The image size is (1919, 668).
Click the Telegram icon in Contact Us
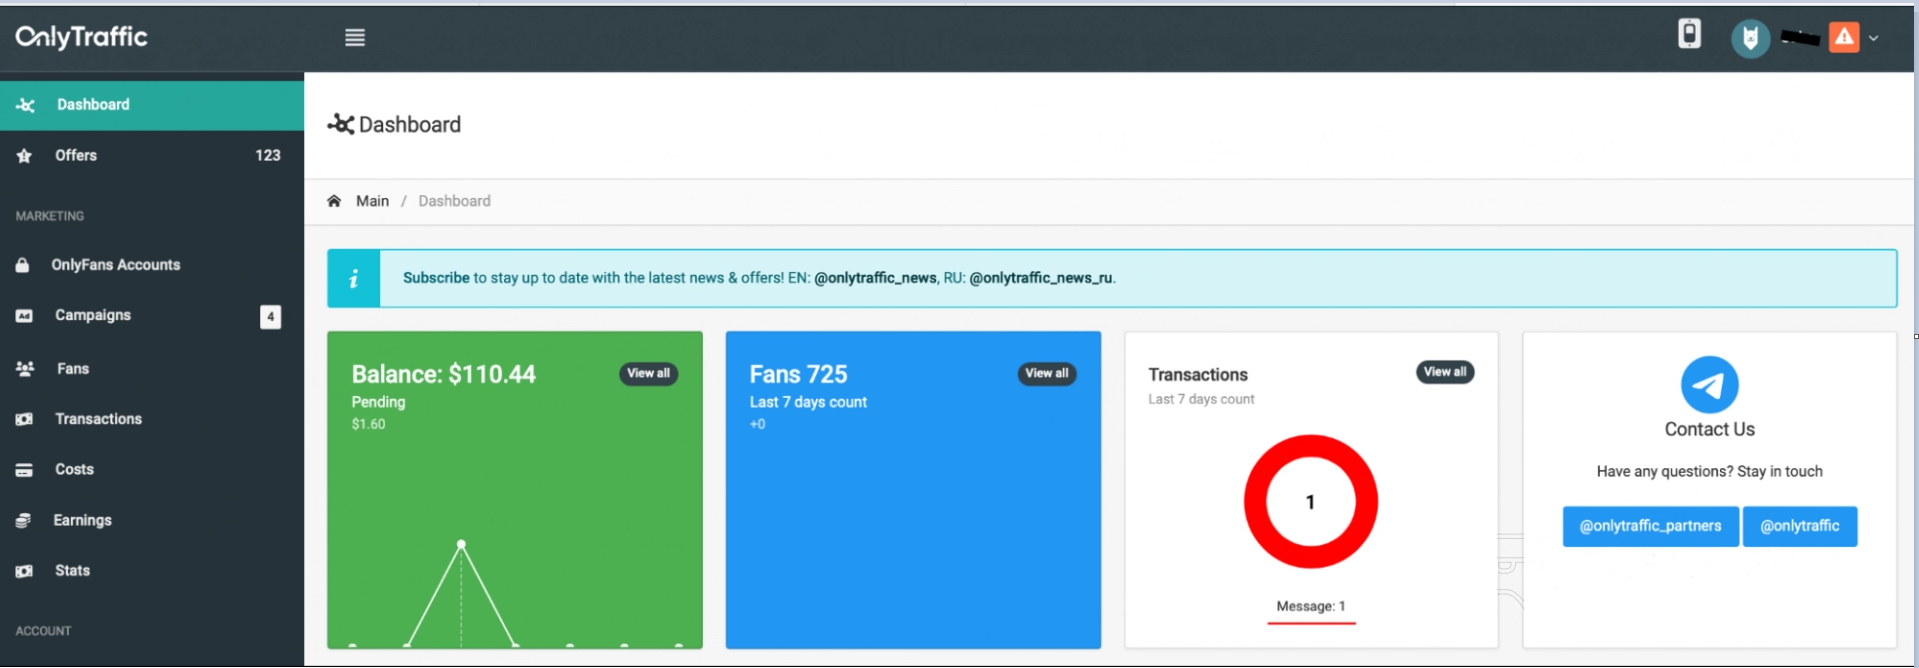click(1709, 385)
